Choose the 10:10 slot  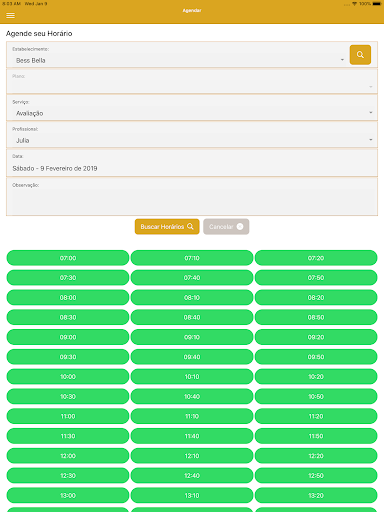192,377
